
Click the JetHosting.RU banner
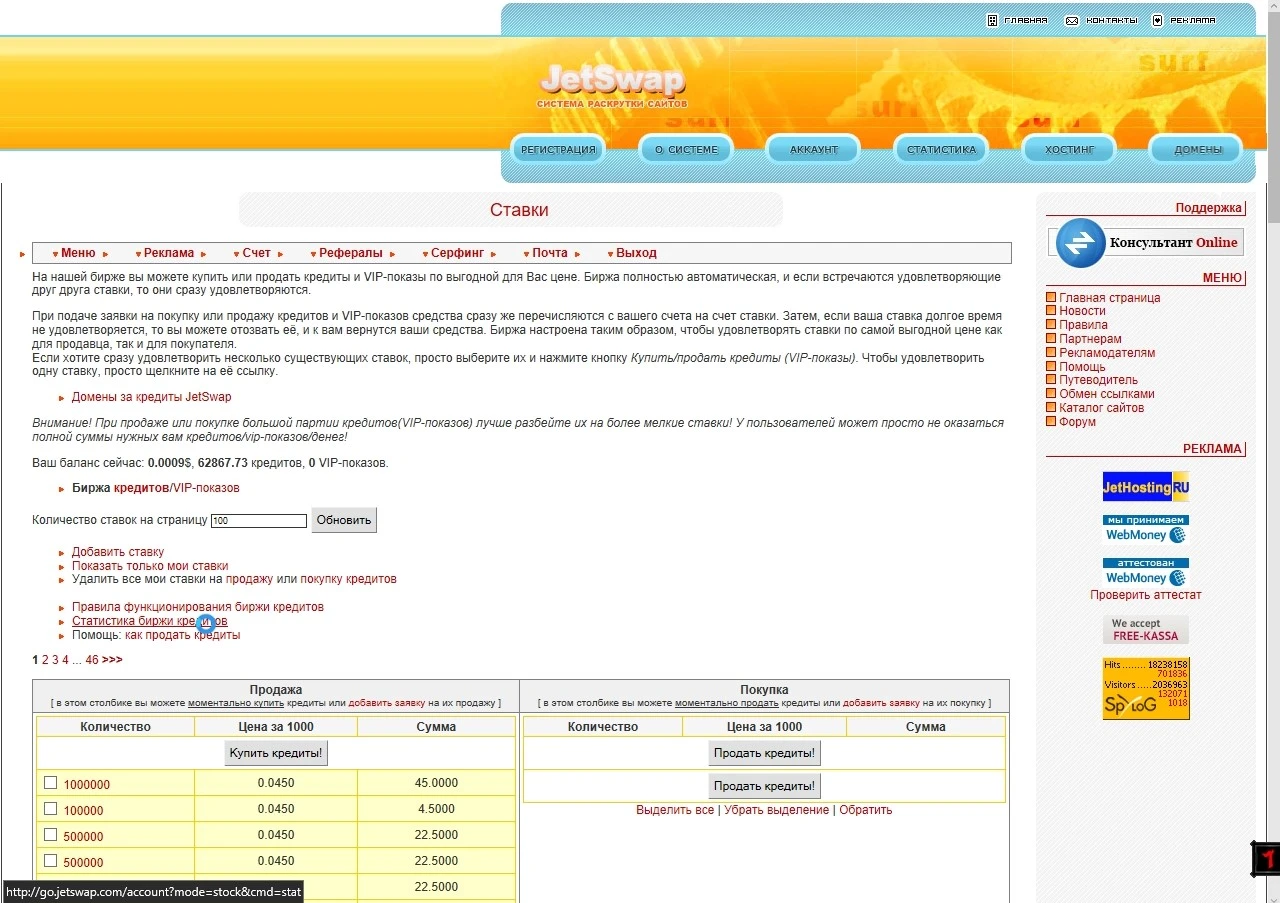1145,487
